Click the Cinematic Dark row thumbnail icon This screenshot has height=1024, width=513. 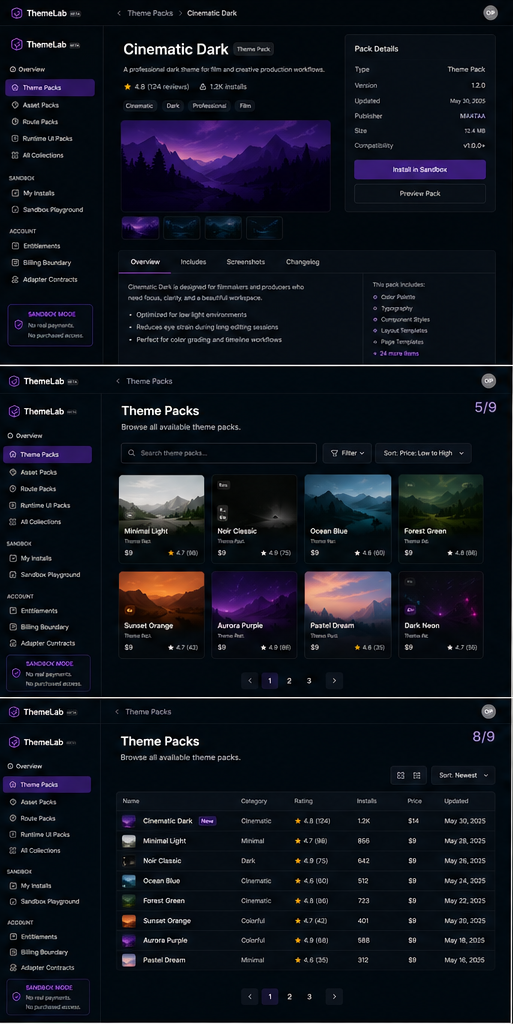point(129,821)
